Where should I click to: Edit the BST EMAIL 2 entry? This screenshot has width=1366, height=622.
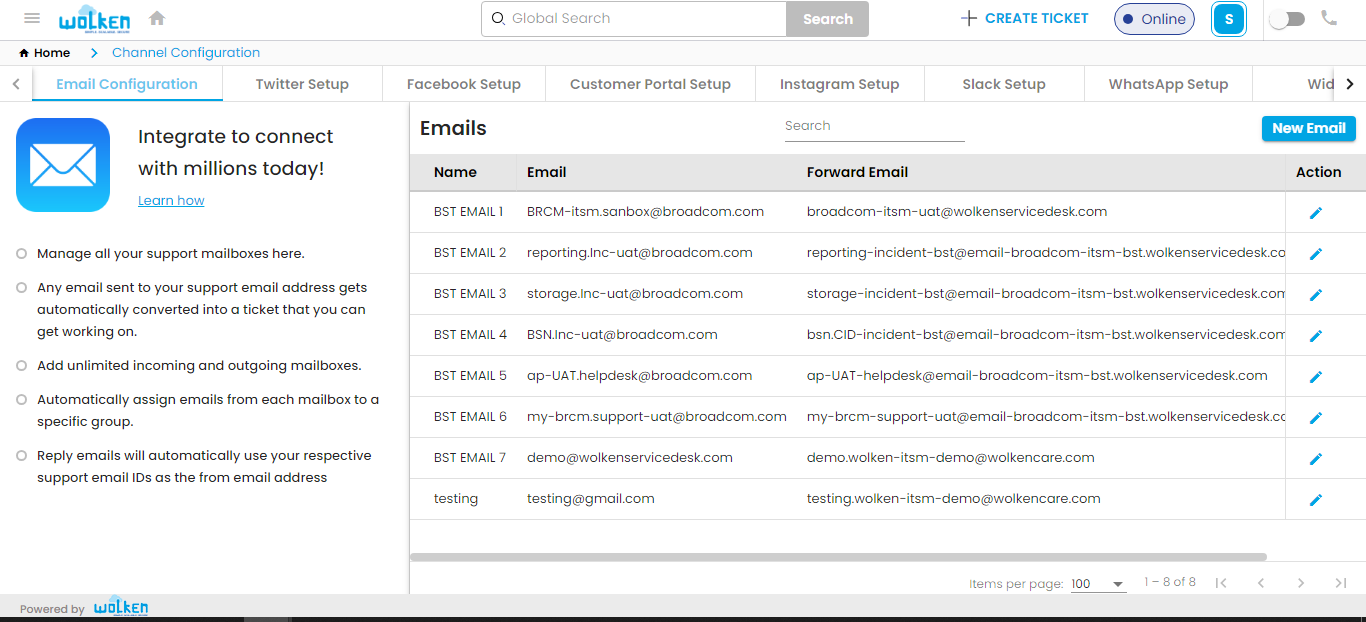tap(1316, 253)
